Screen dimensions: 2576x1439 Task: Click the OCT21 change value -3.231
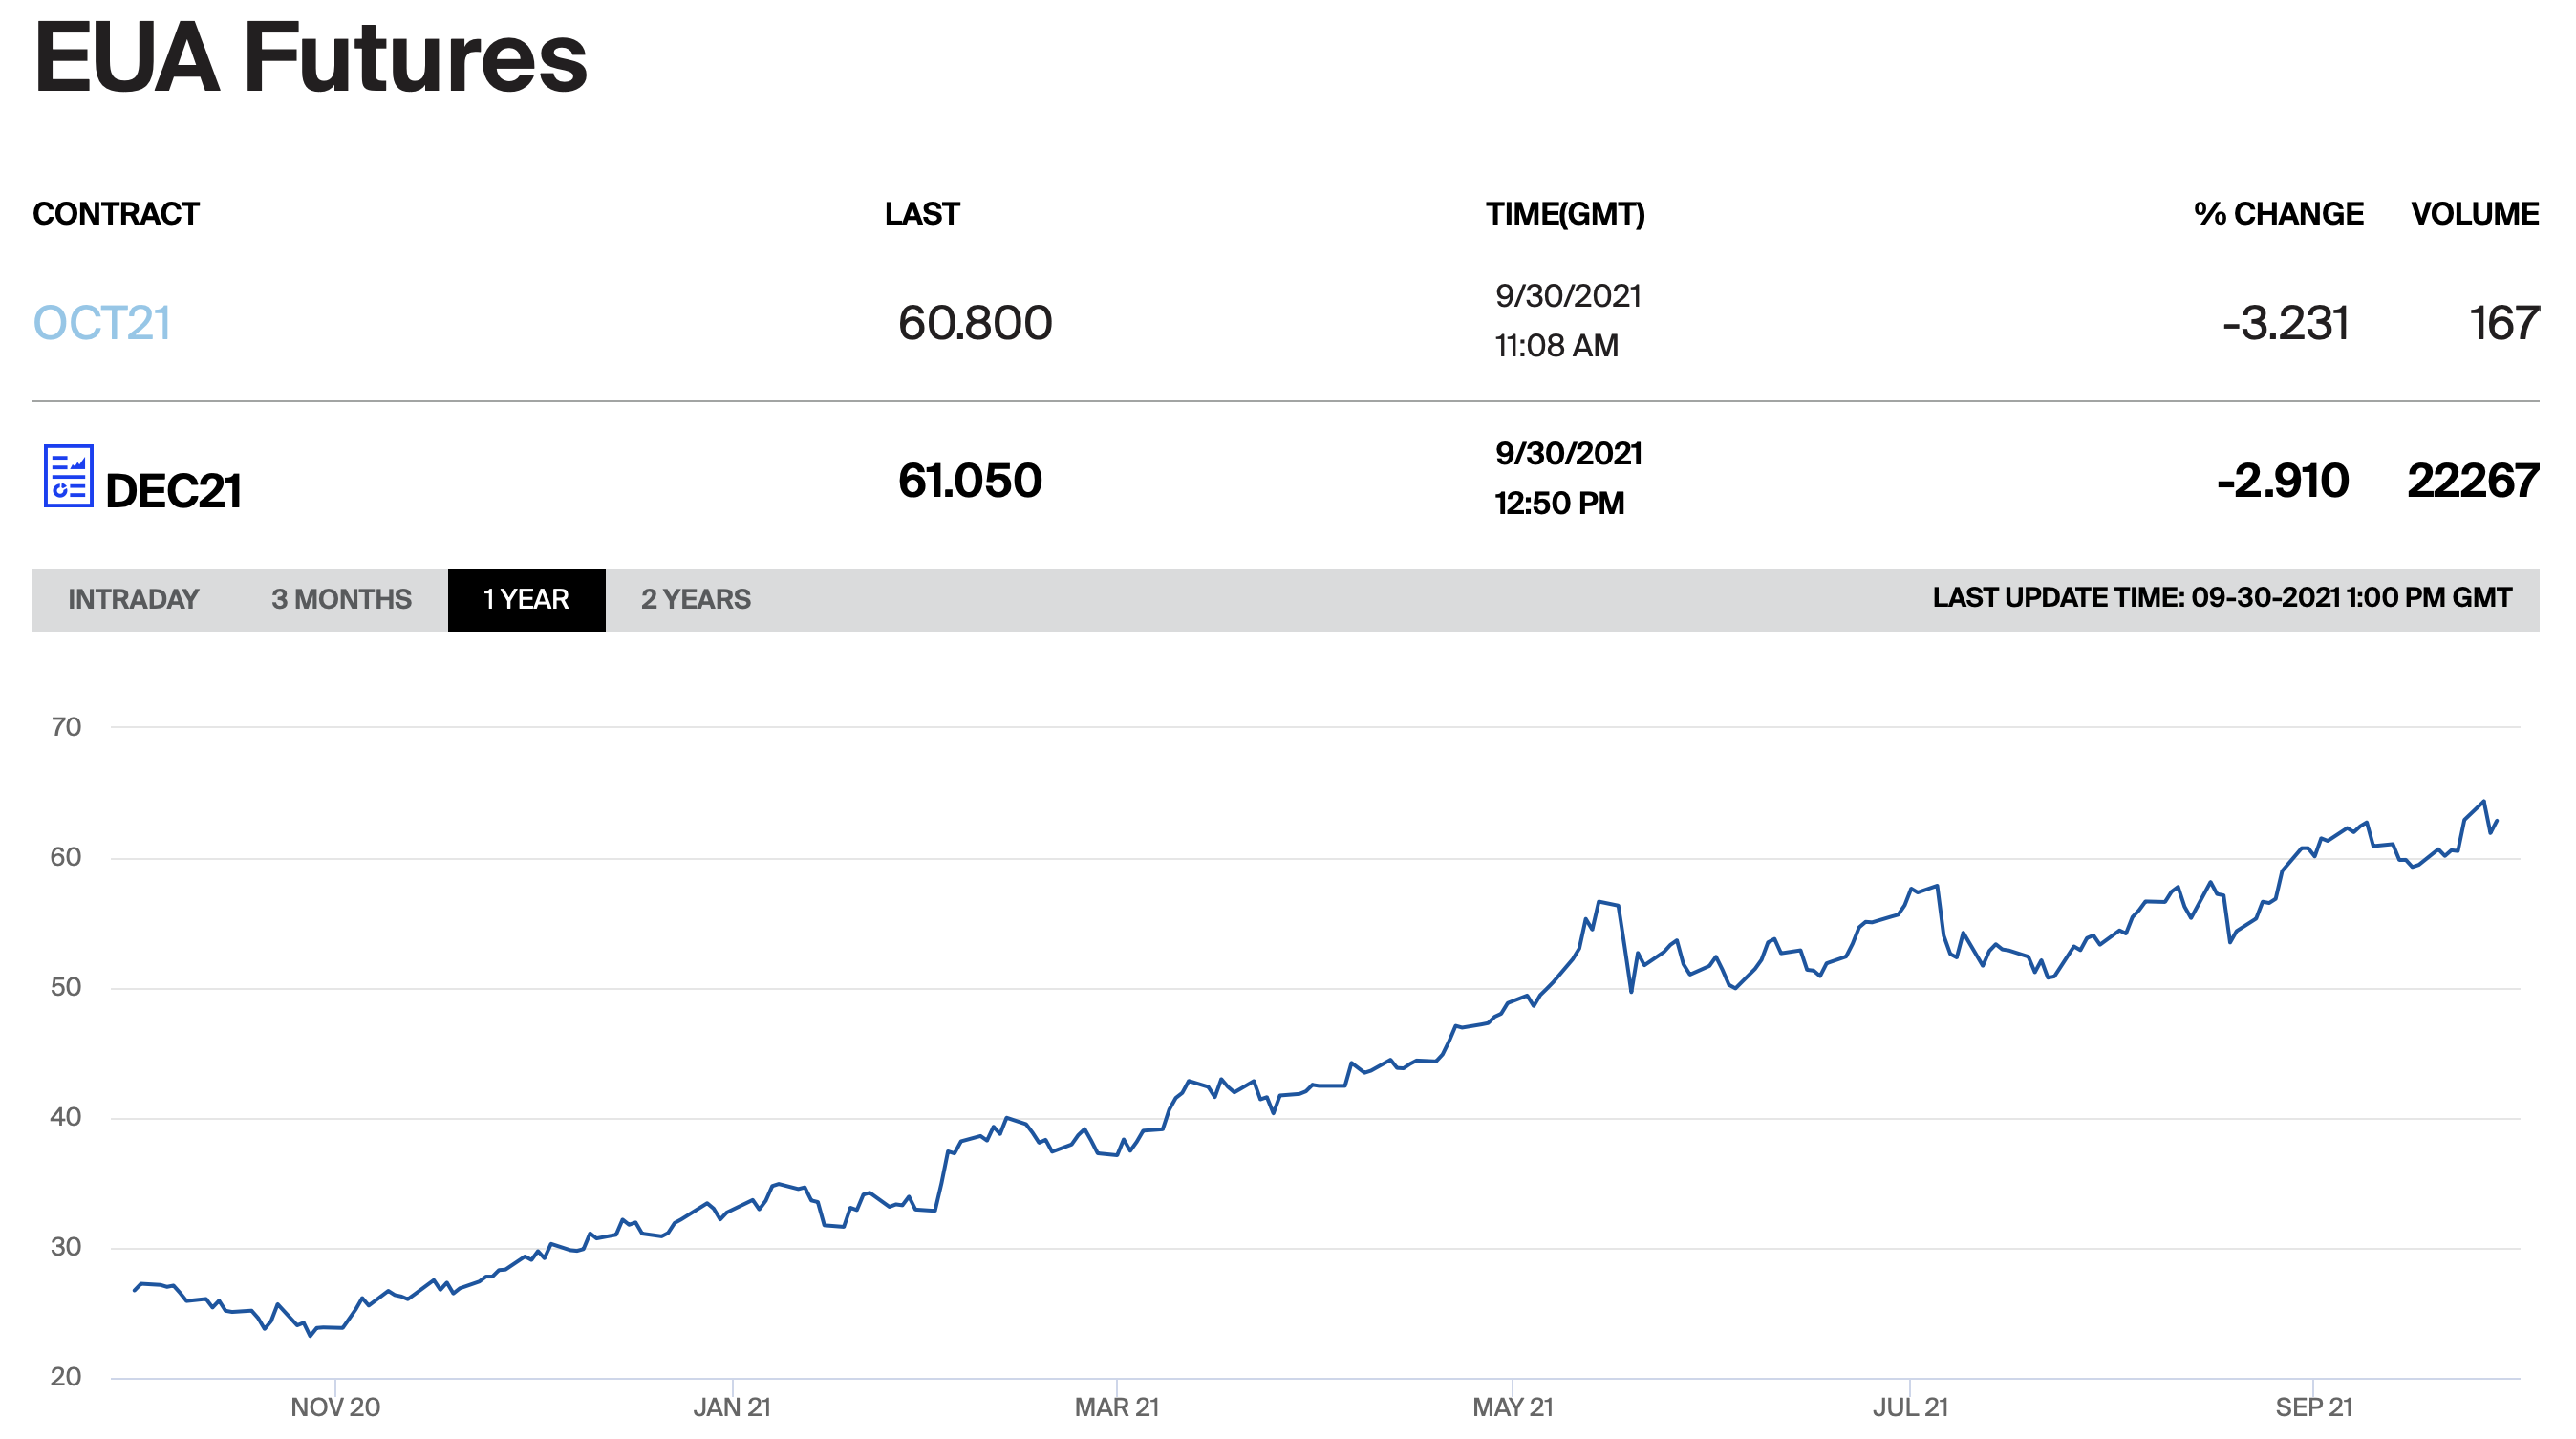click(2285, 324)
